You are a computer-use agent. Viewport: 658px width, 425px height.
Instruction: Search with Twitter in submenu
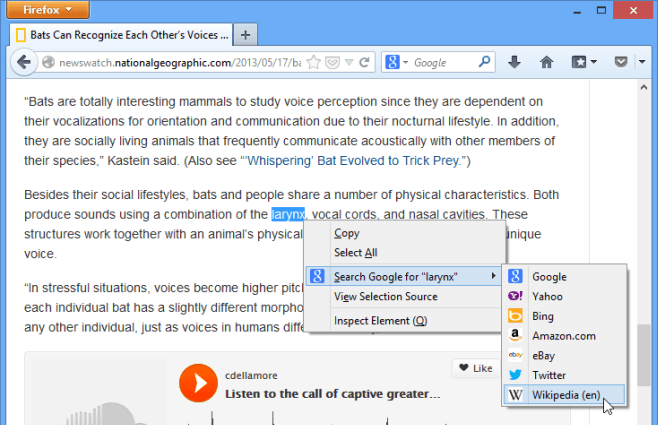(564, 375)
